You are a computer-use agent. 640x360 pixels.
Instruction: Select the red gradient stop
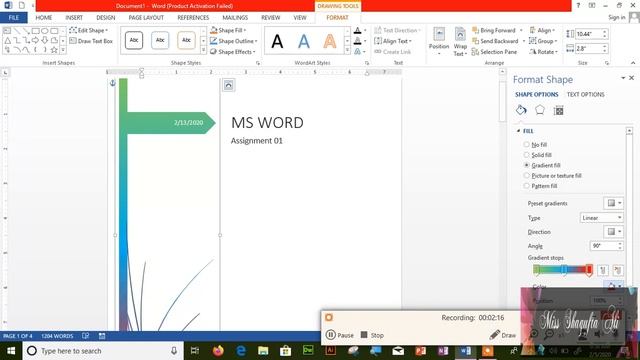tap(589, 270)
